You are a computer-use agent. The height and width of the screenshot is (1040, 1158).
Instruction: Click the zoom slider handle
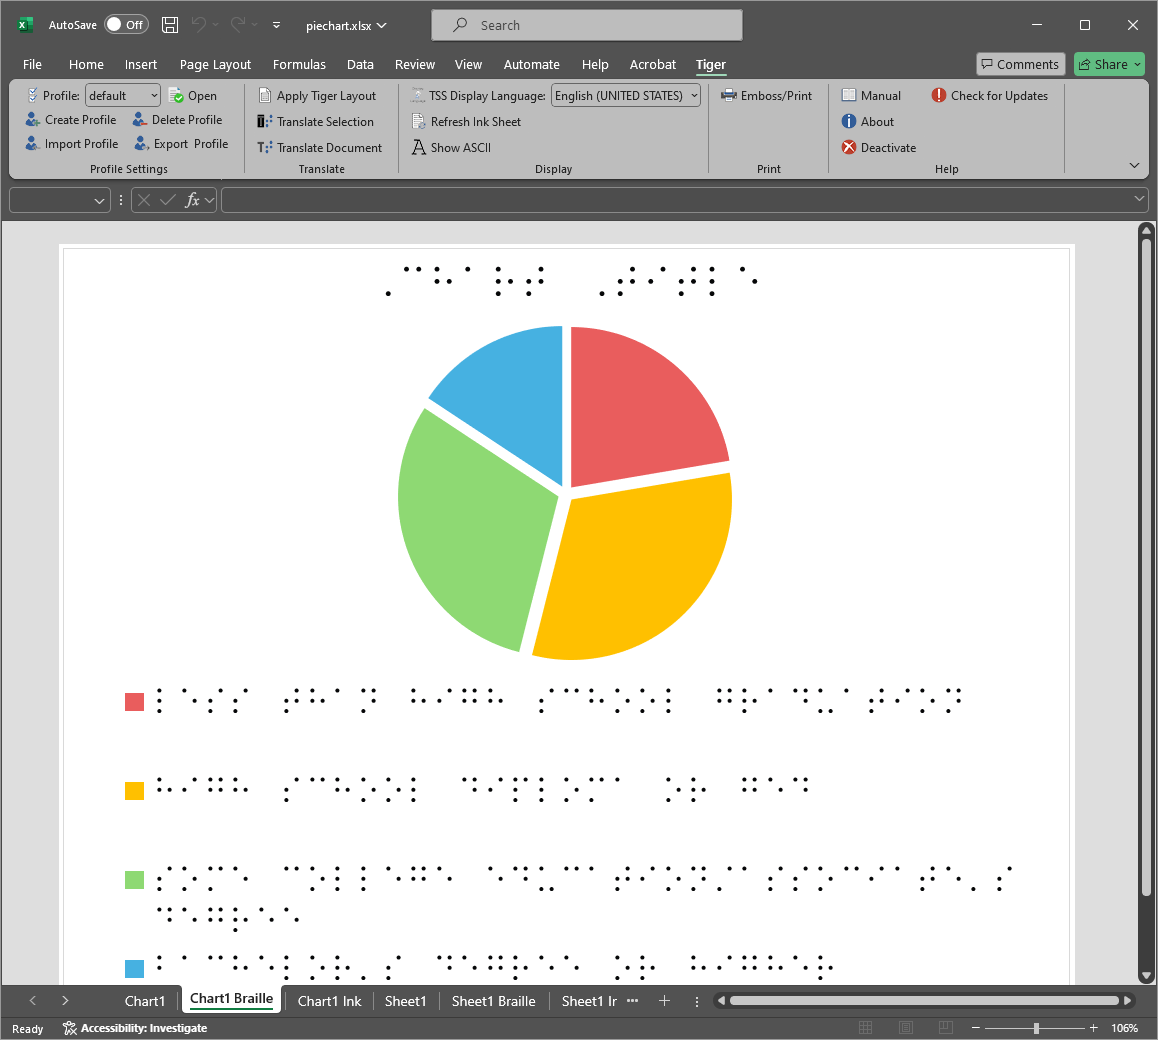(1036, 1028)
